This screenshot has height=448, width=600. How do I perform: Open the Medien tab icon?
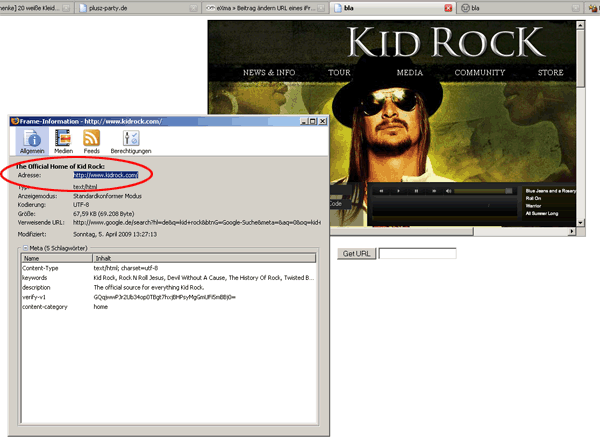pos(63,142)
